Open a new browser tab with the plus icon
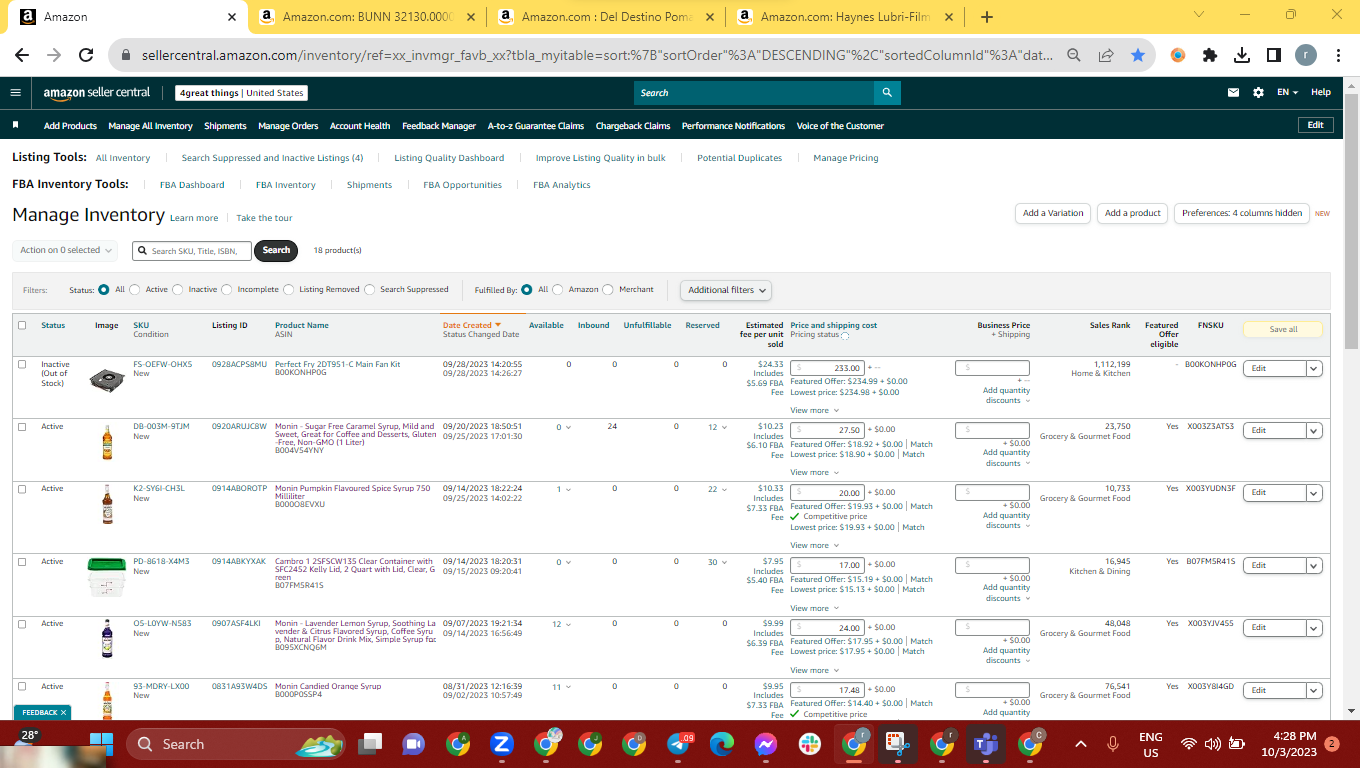The height and width of the screenshot is (768, 1360). (x=987, y=17)
